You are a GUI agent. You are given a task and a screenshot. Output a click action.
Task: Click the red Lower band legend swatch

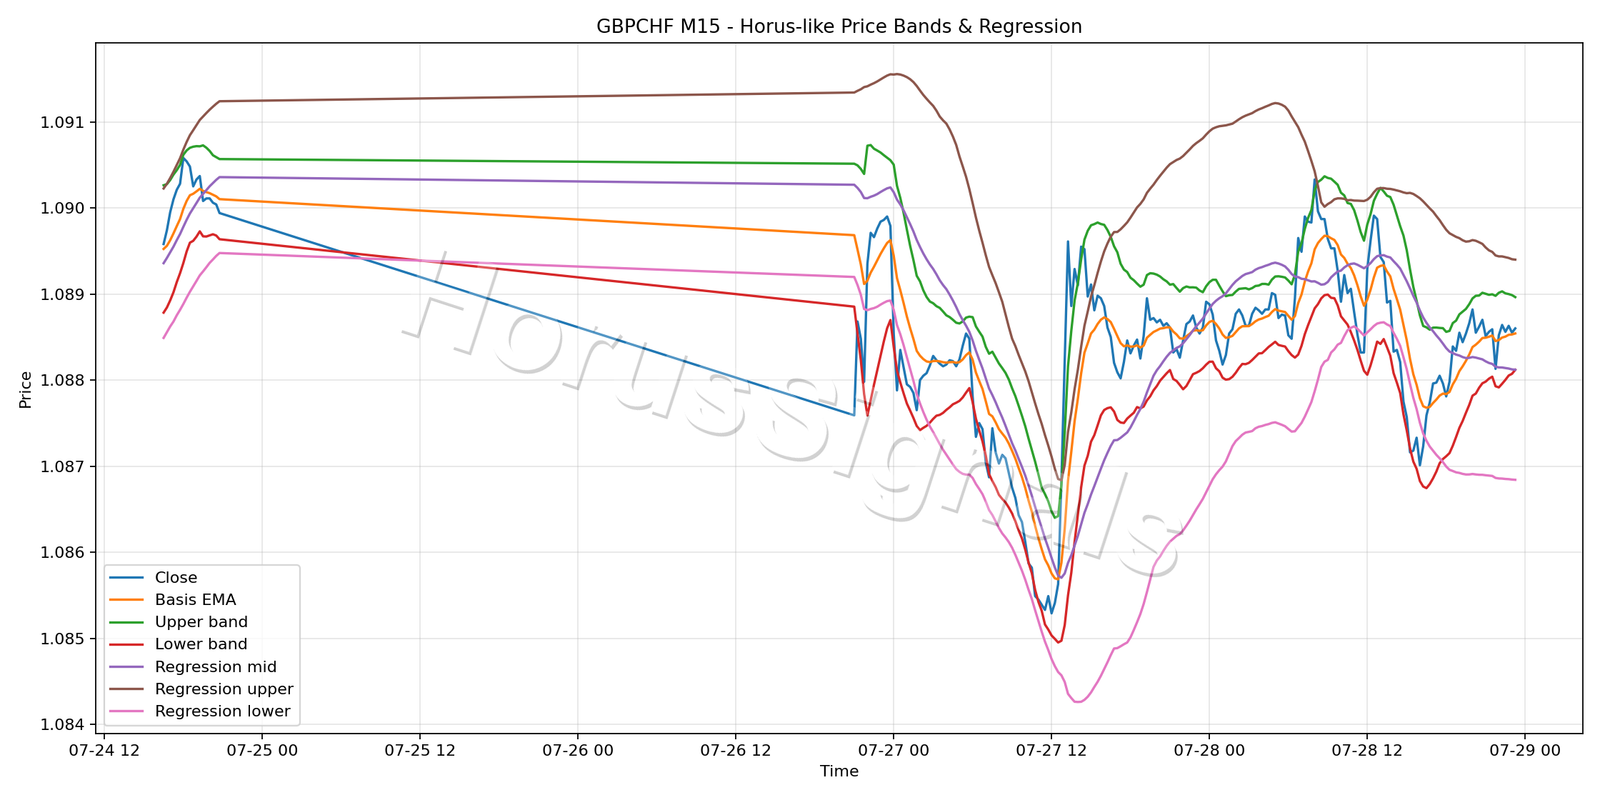pyautogui.click(x=126, y=645)
